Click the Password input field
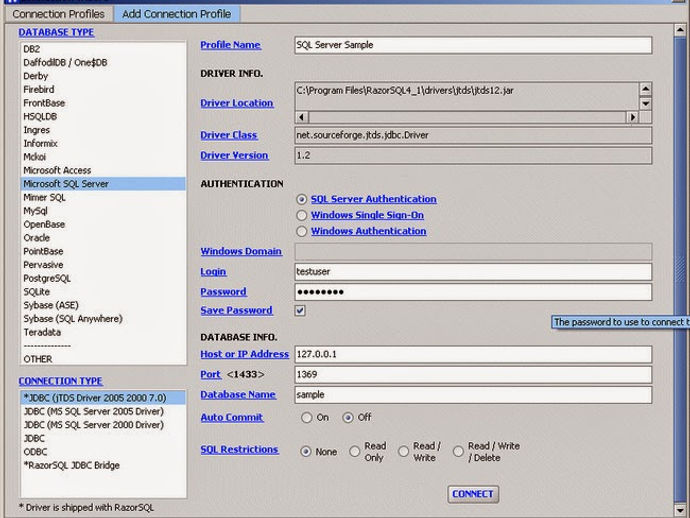690x518 pixels. (473, 292)
